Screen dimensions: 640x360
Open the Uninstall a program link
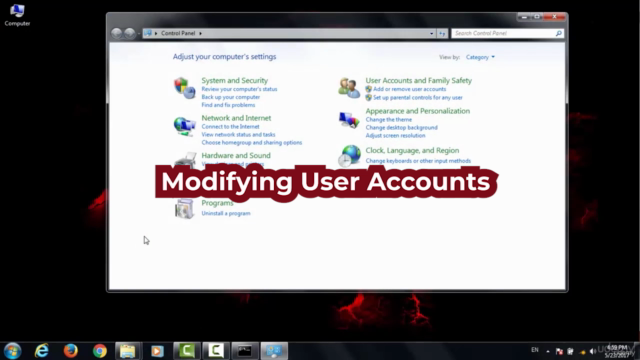point(226,213)
